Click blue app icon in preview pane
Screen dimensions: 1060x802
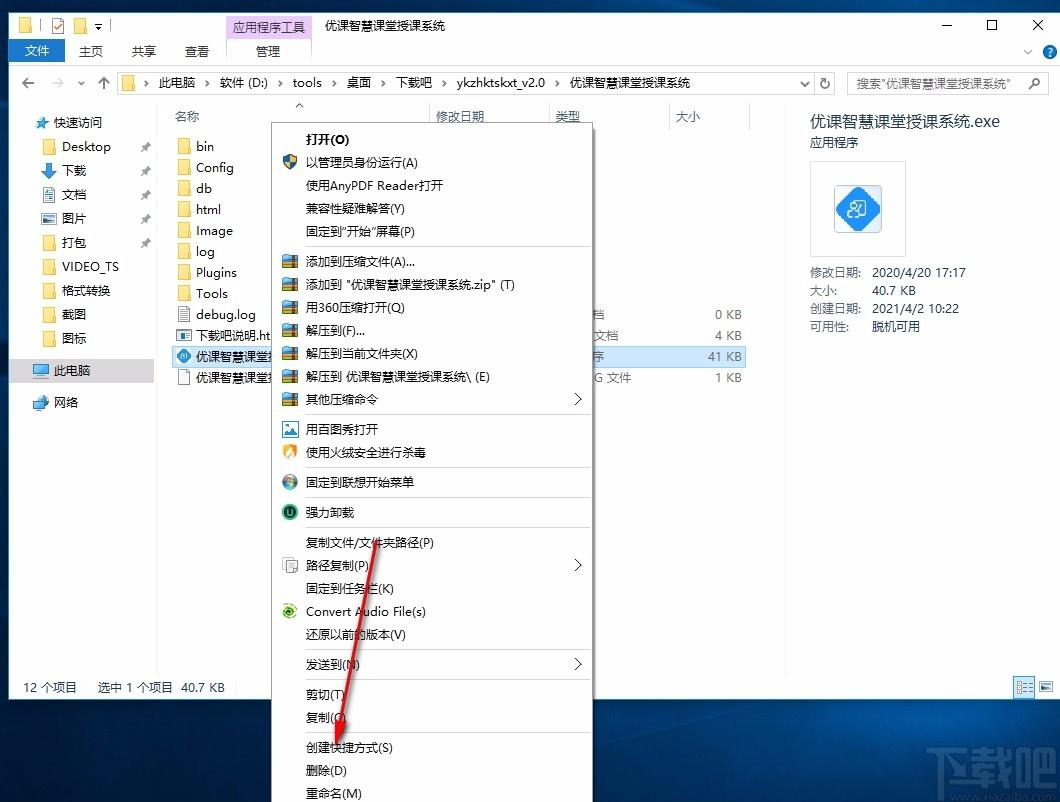pyautogui.click(x=857, y=208)
